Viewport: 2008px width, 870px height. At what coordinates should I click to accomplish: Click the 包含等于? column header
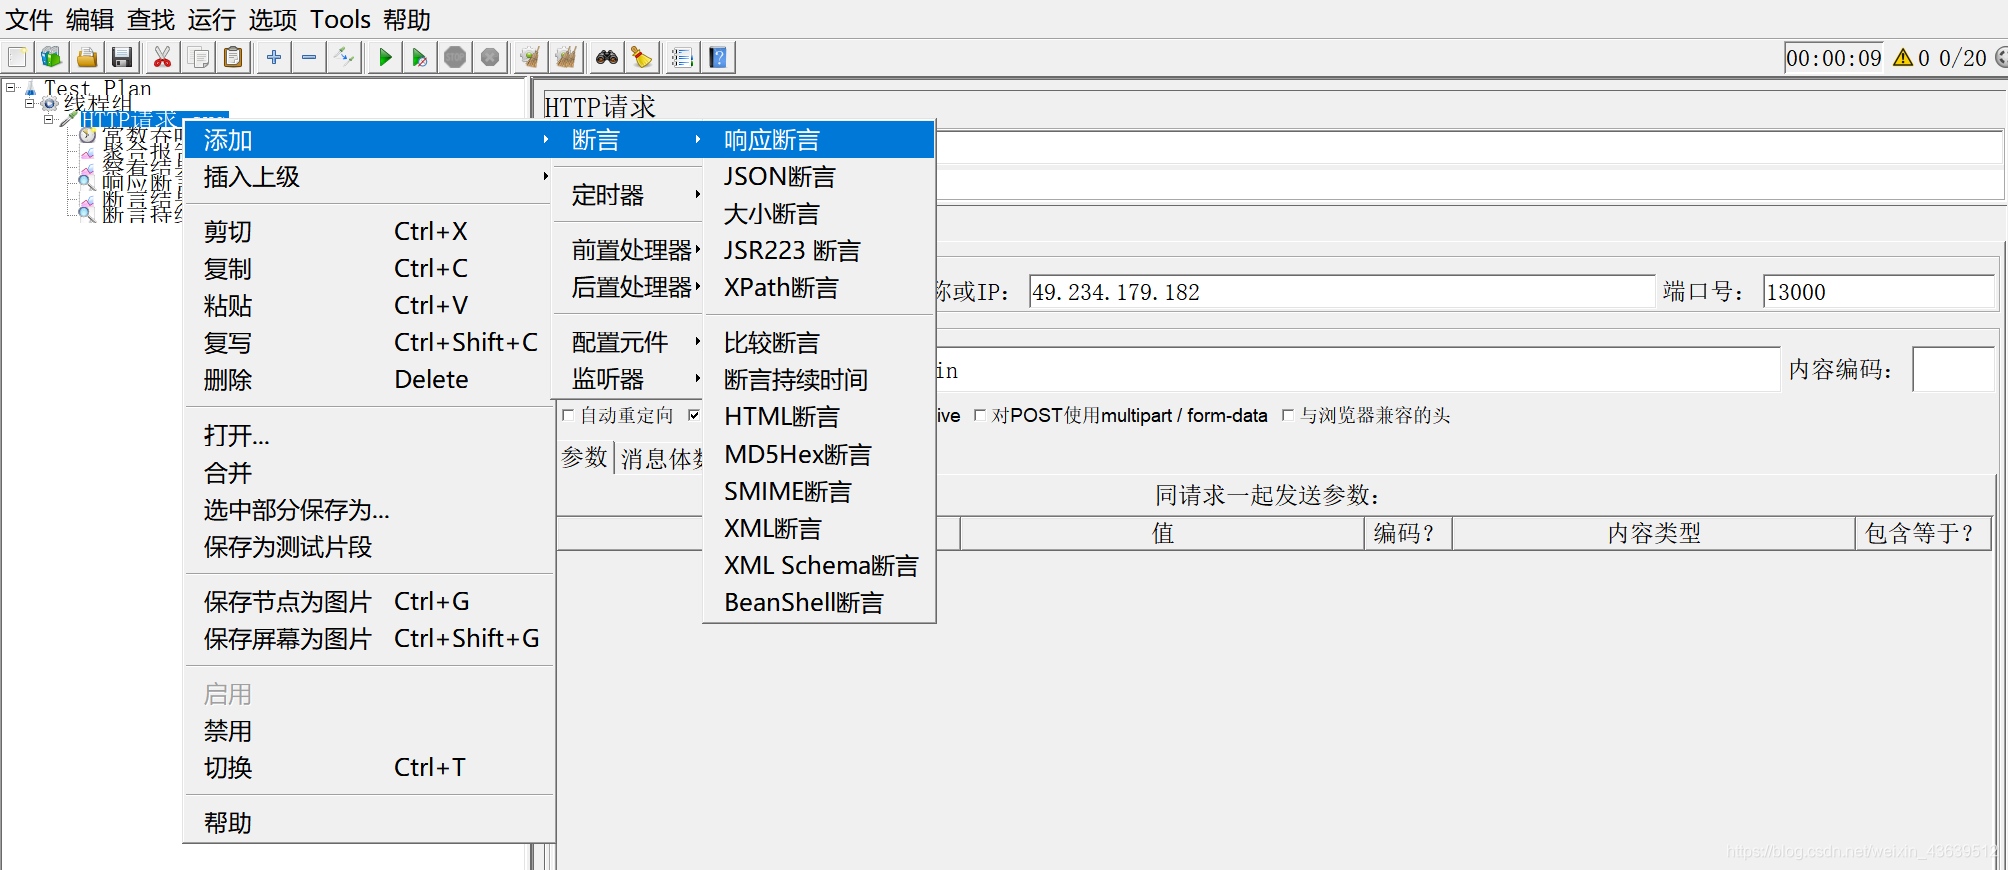[x=1923, y=533]
